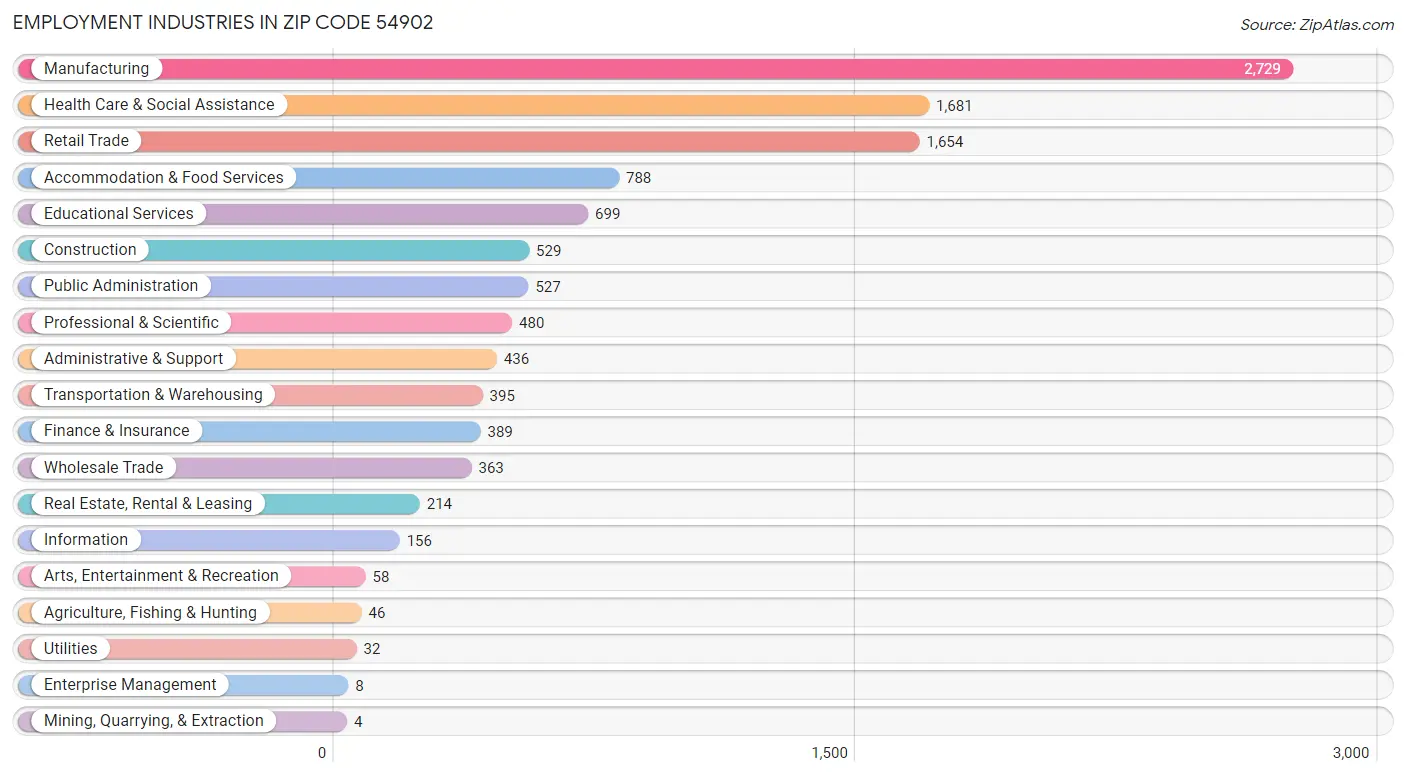Click the 58 value label
The image size is (1406, 776).
(381, 576)
